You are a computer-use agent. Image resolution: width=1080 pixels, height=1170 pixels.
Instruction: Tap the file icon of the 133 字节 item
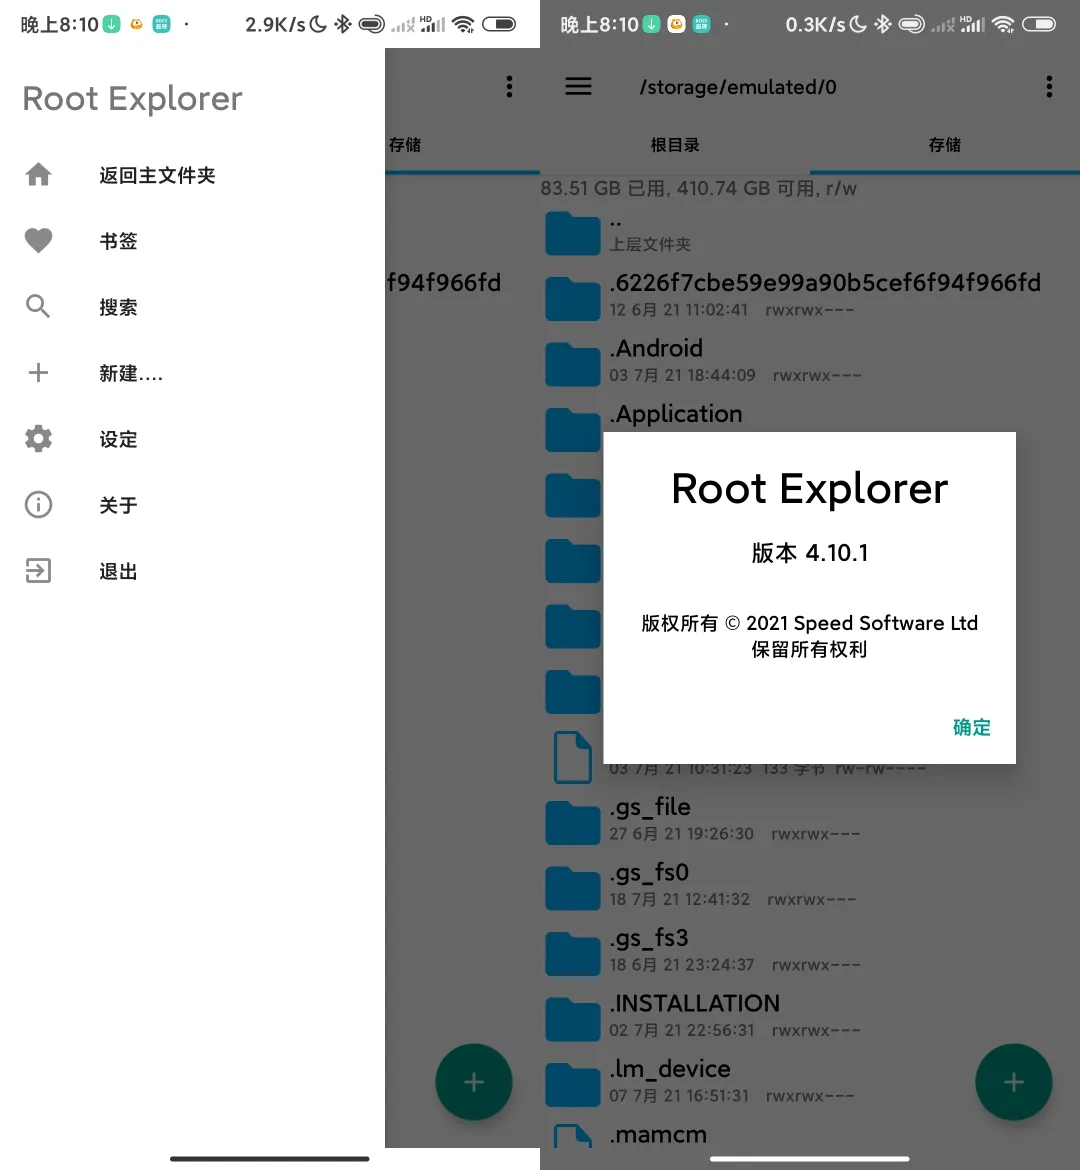(x=572, y=757)
